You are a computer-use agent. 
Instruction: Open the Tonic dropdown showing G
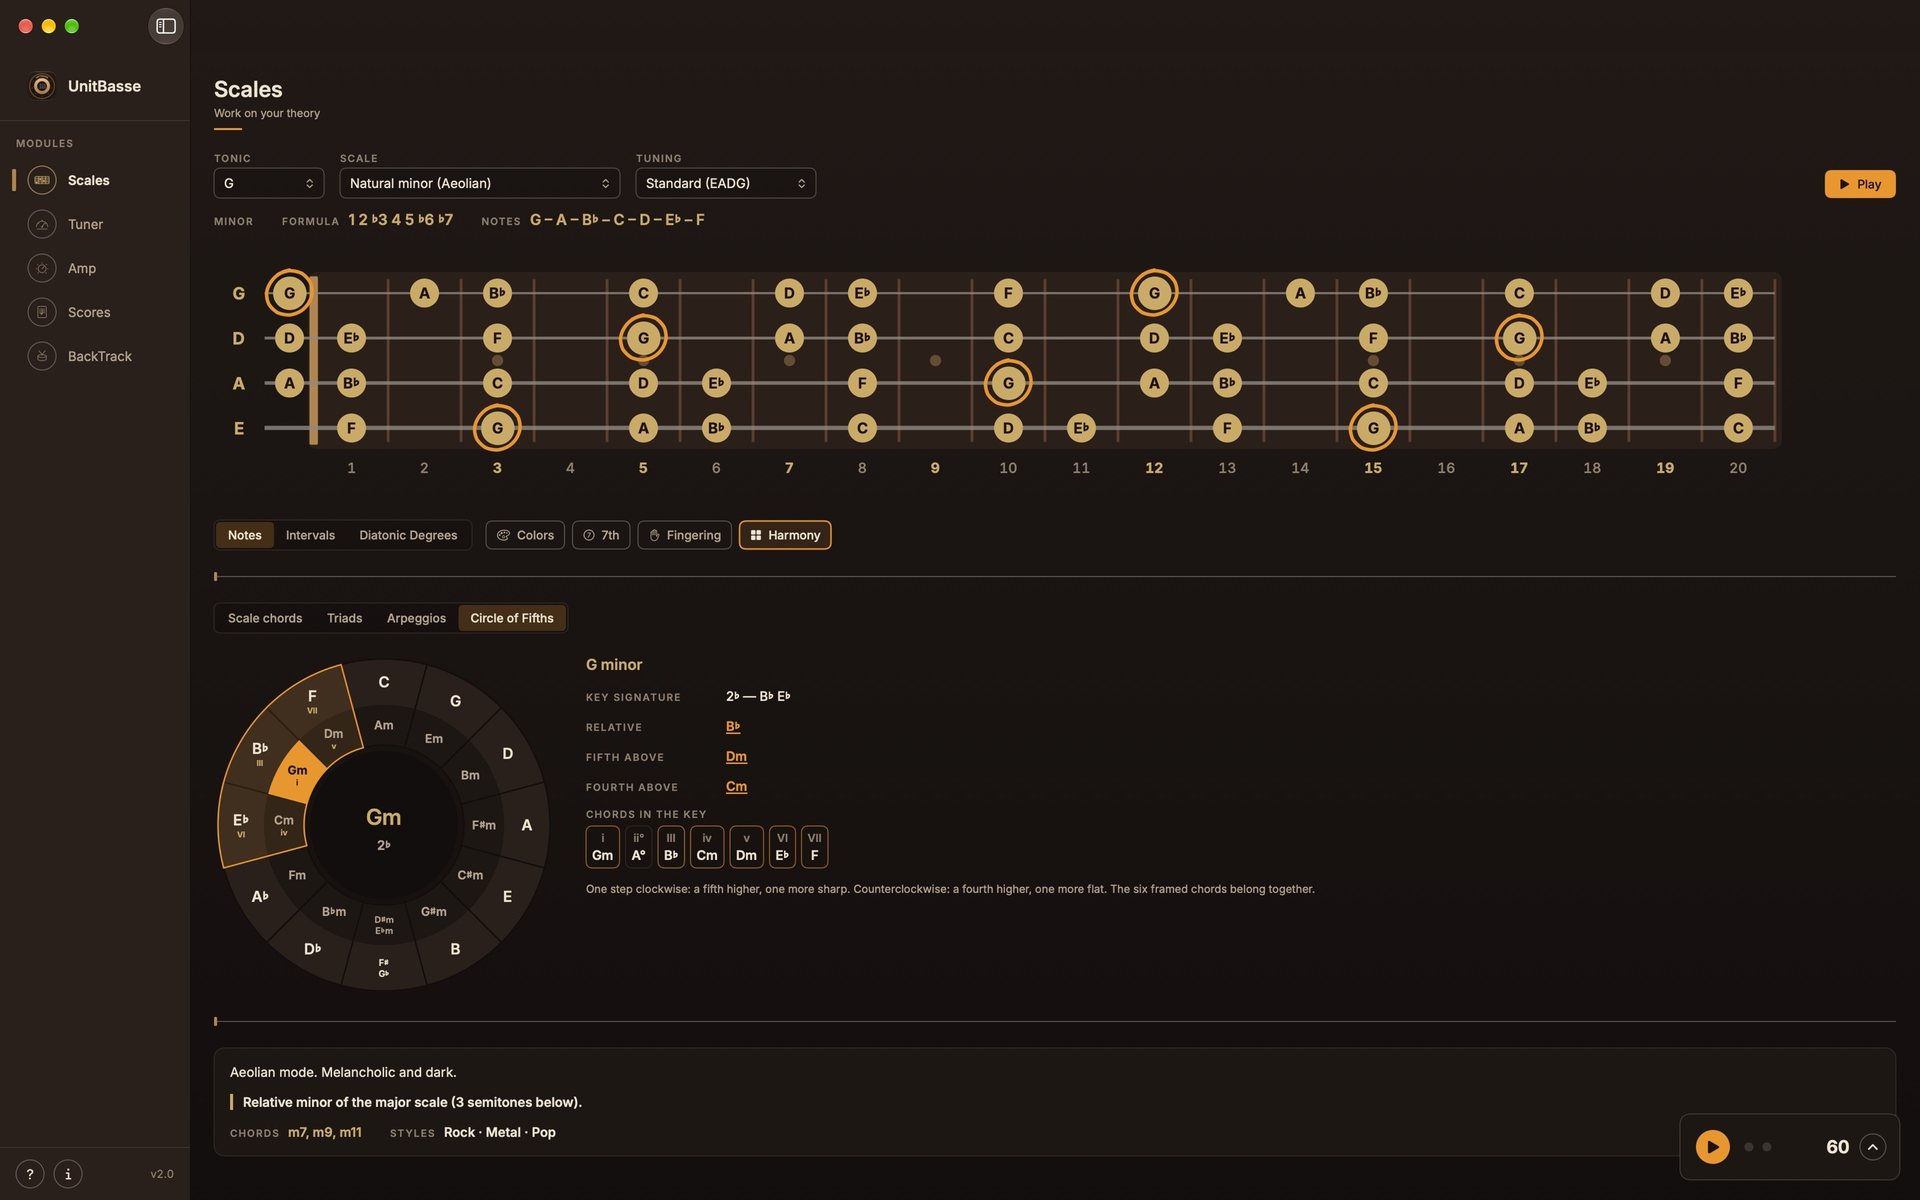pyautogui.click(x=268, y=183)
